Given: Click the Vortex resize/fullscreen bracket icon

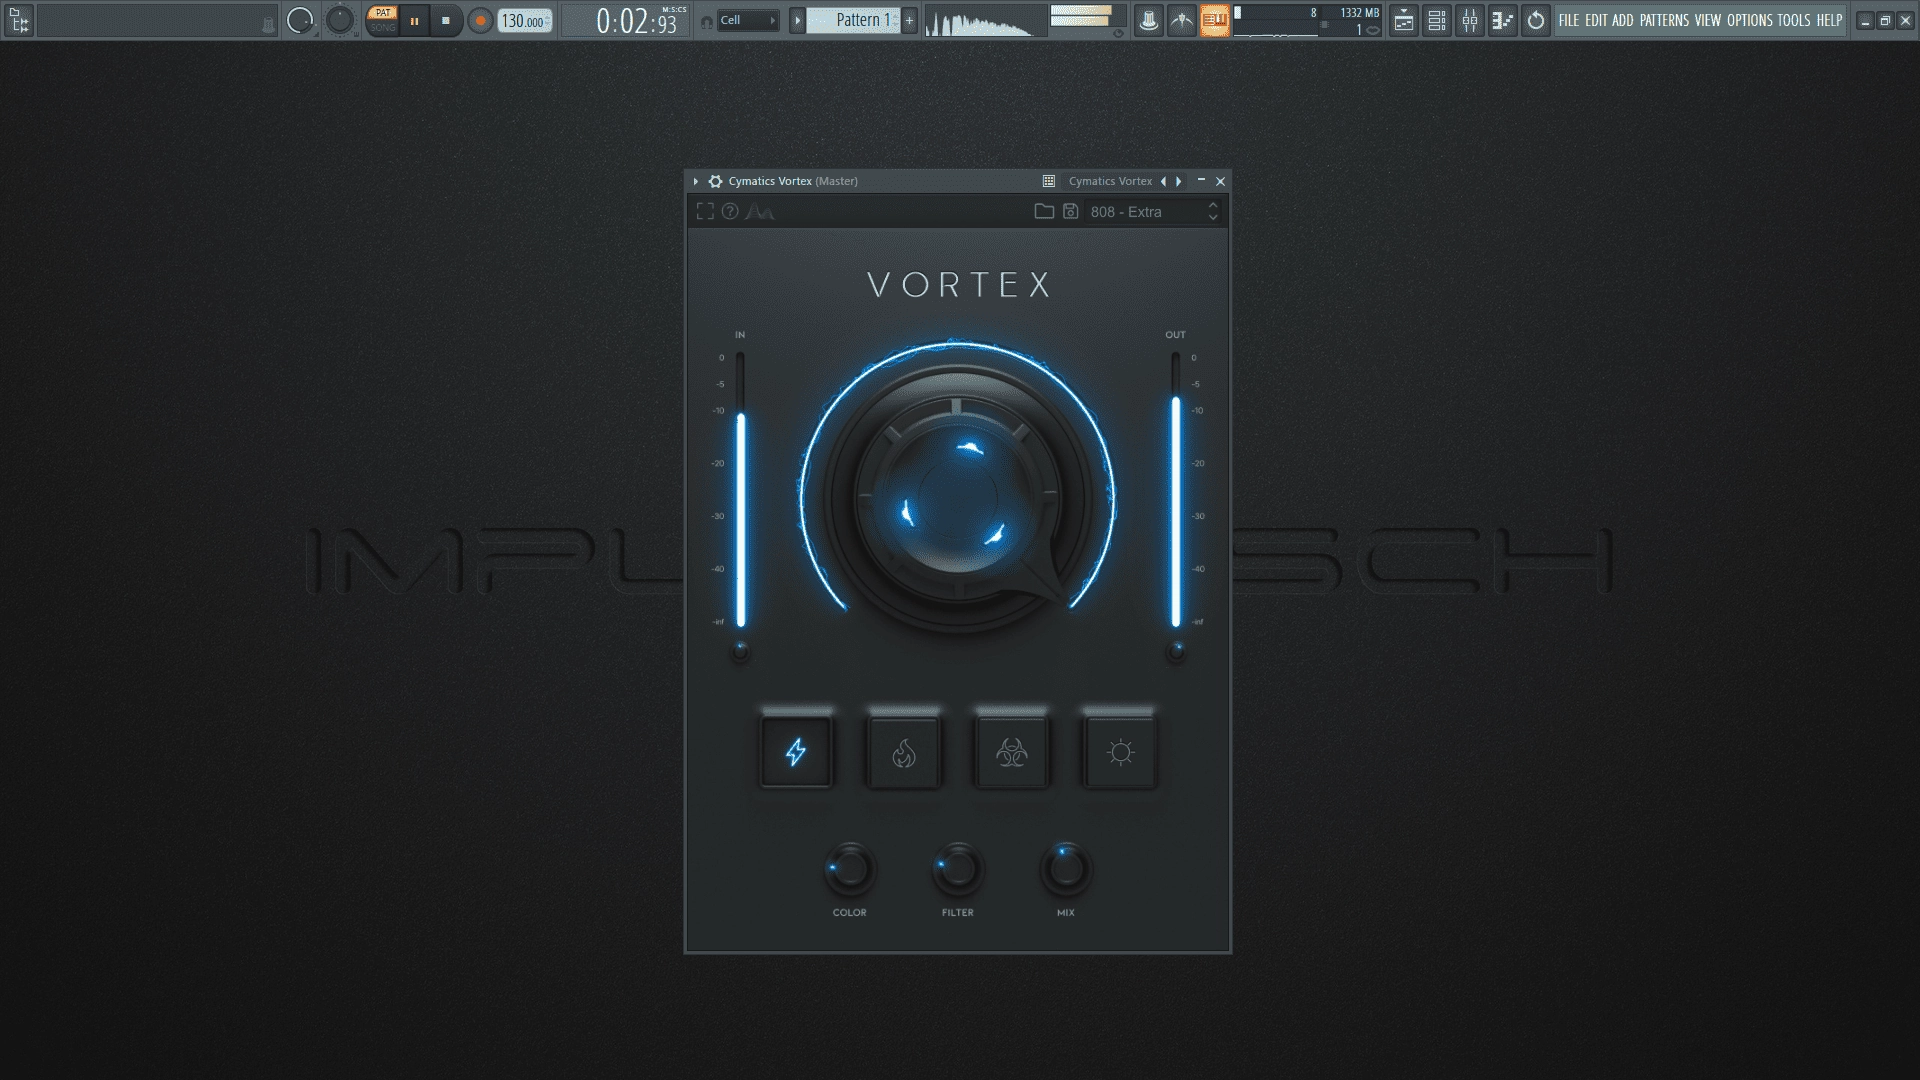Looking at the screenshot, I should click(x=705, y=211).
